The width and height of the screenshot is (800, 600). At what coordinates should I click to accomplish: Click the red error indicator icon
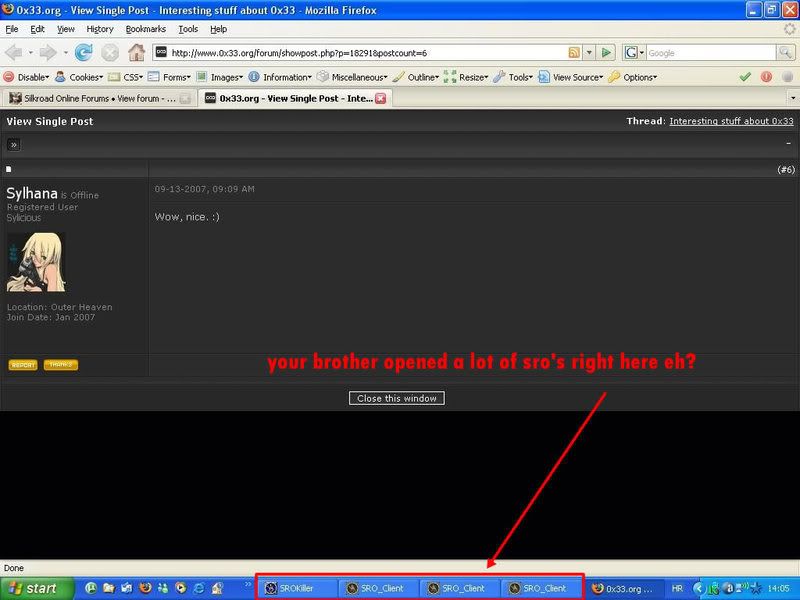pyautogui.click(x=766, y=77)
